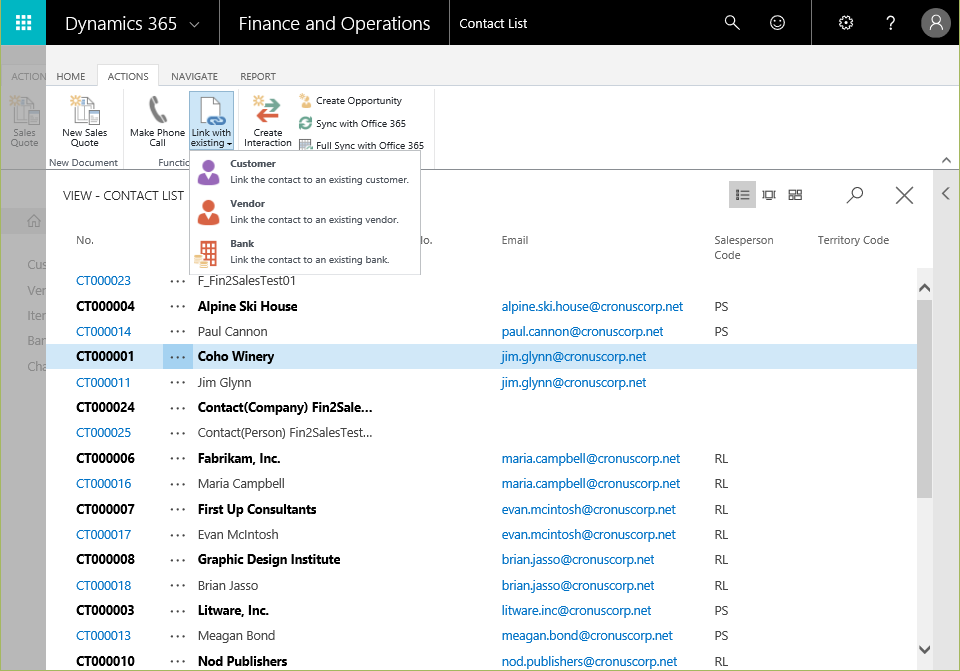Click the home icon in the dimmed sidebar
This screenshot has height=671, width=960.
coord(34,220)
